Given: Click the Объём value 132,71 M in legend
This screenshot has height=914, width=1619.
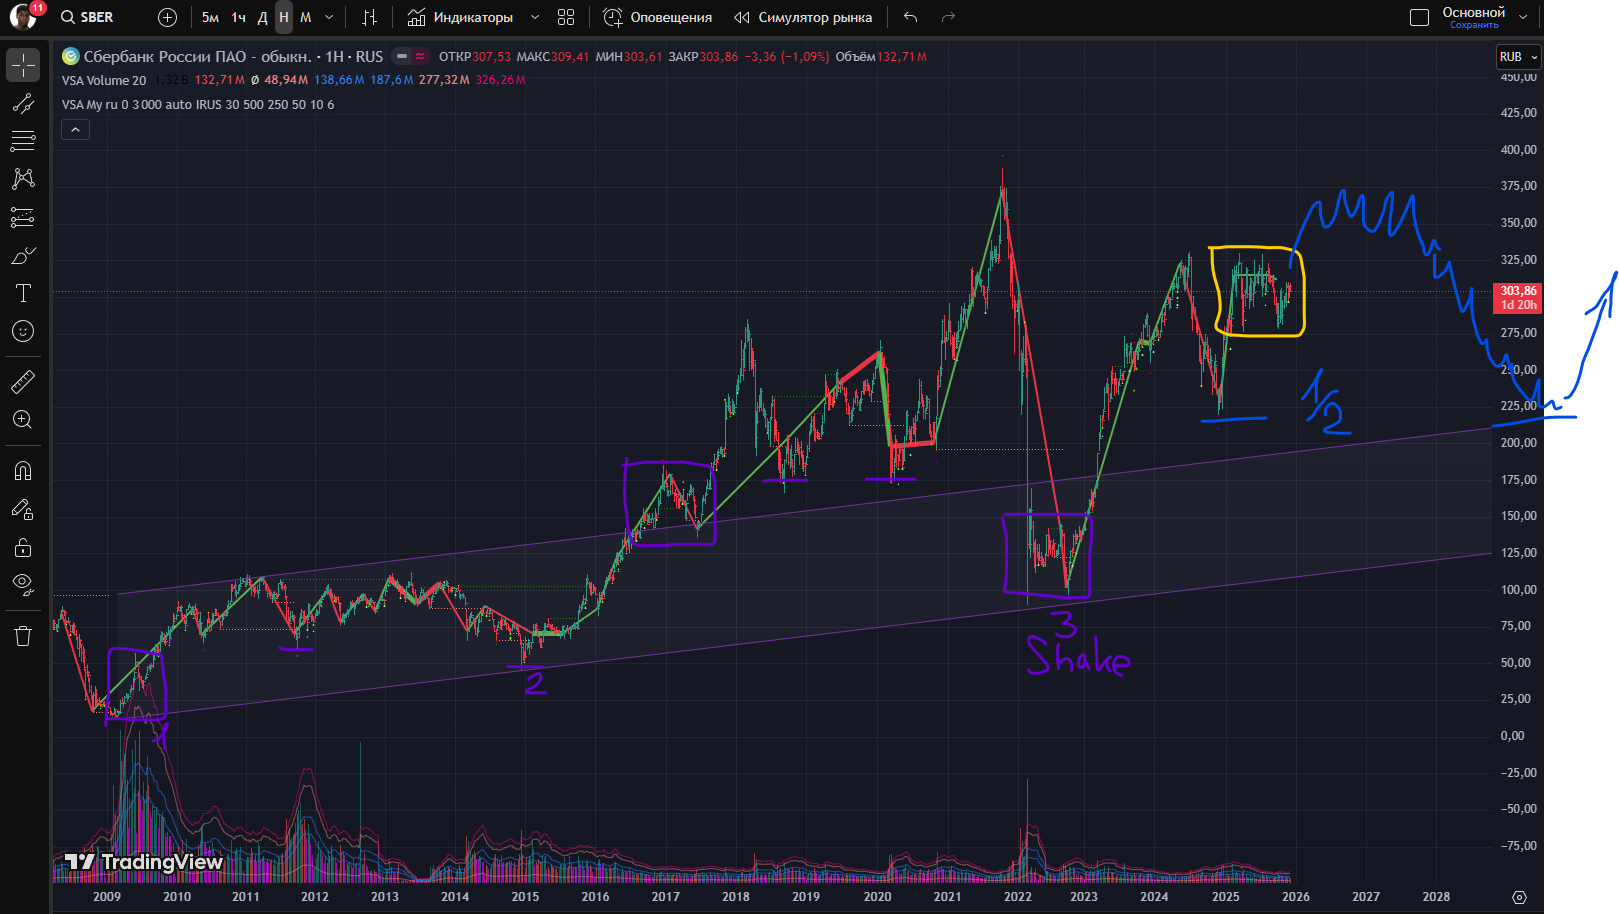Looking at the screenshot, I should point(902,57).
